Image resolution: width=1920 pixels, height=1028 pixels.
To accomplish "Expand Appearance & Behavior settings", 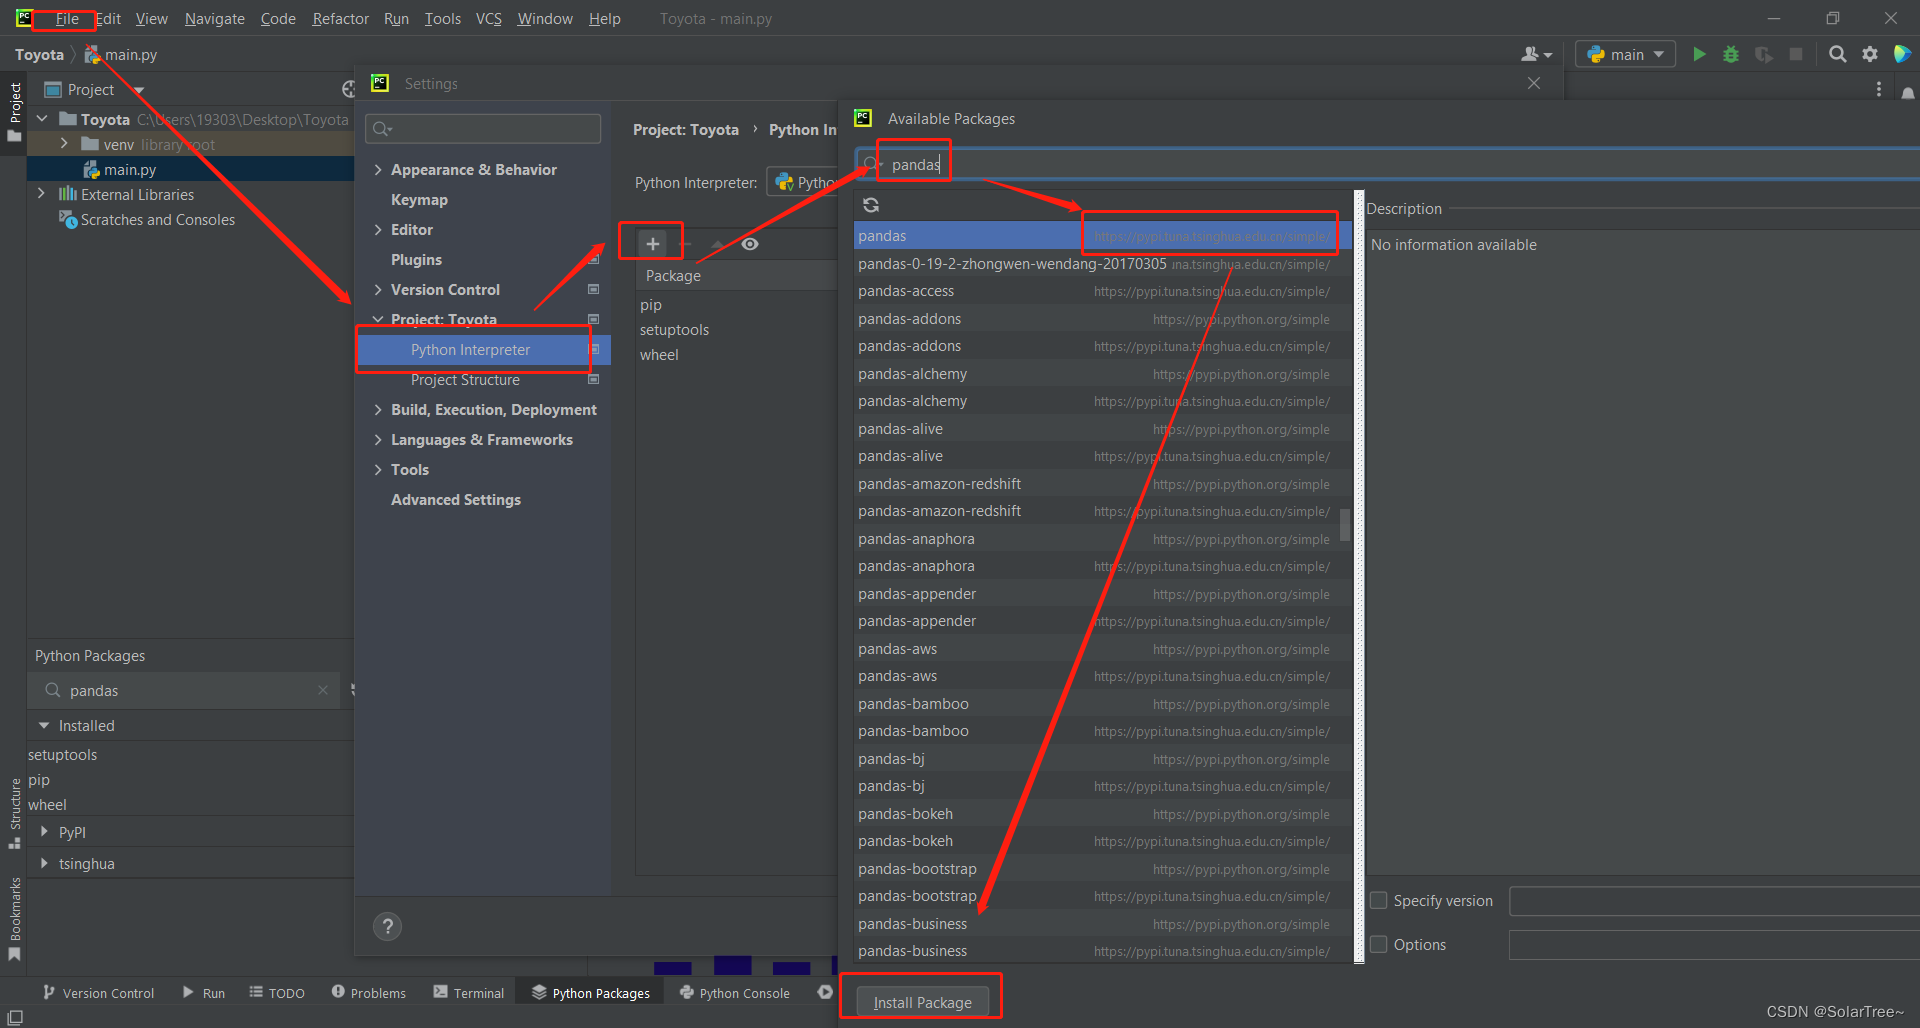I will click(x=378, y=170).
